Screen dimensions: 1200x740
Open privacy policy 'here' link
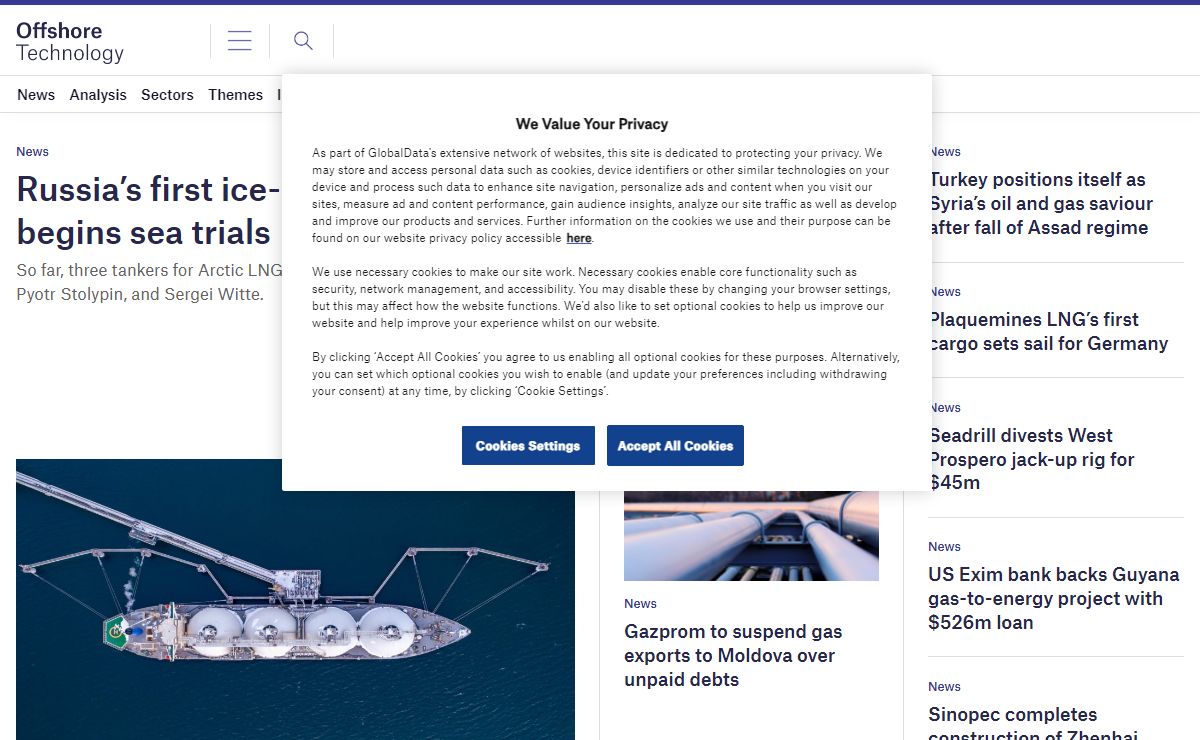[578, 238]
